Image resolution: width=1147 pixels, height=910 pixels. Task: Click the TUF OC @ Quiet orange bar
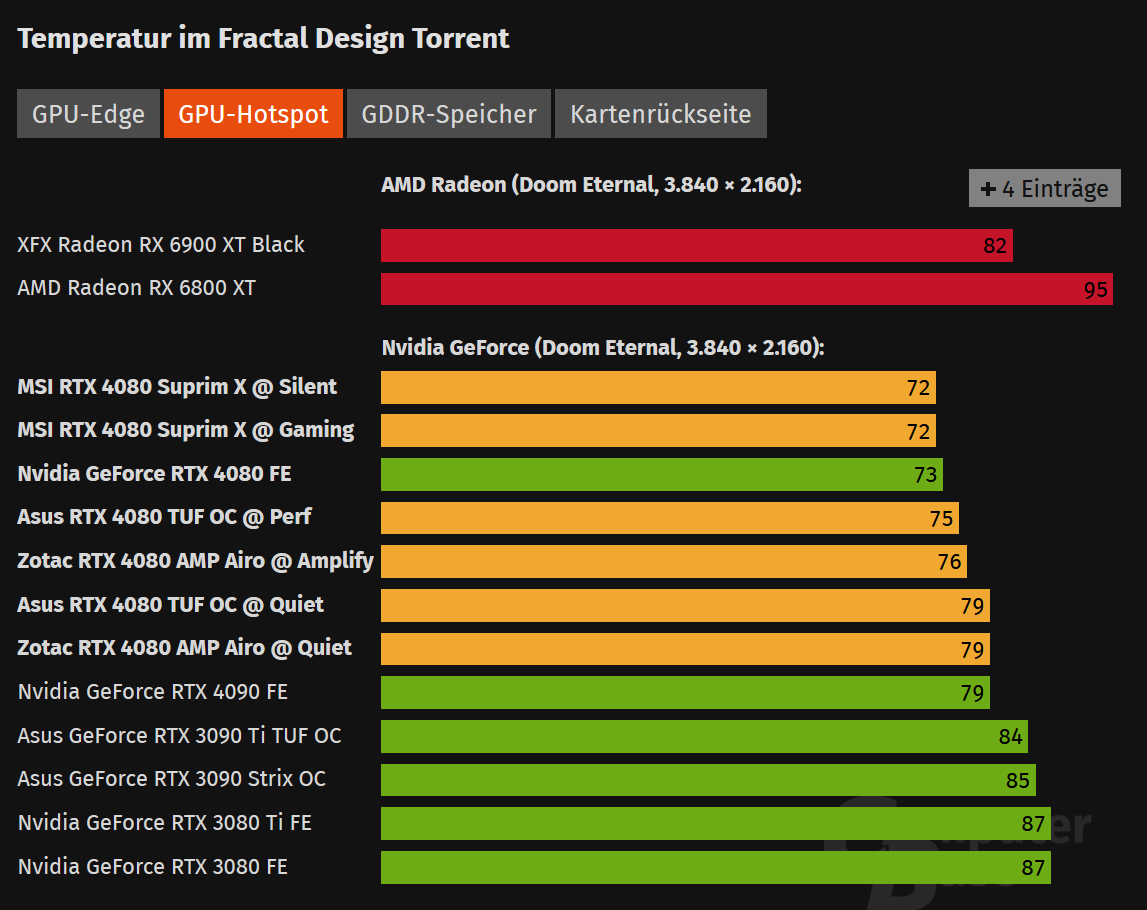pos(685,605)
